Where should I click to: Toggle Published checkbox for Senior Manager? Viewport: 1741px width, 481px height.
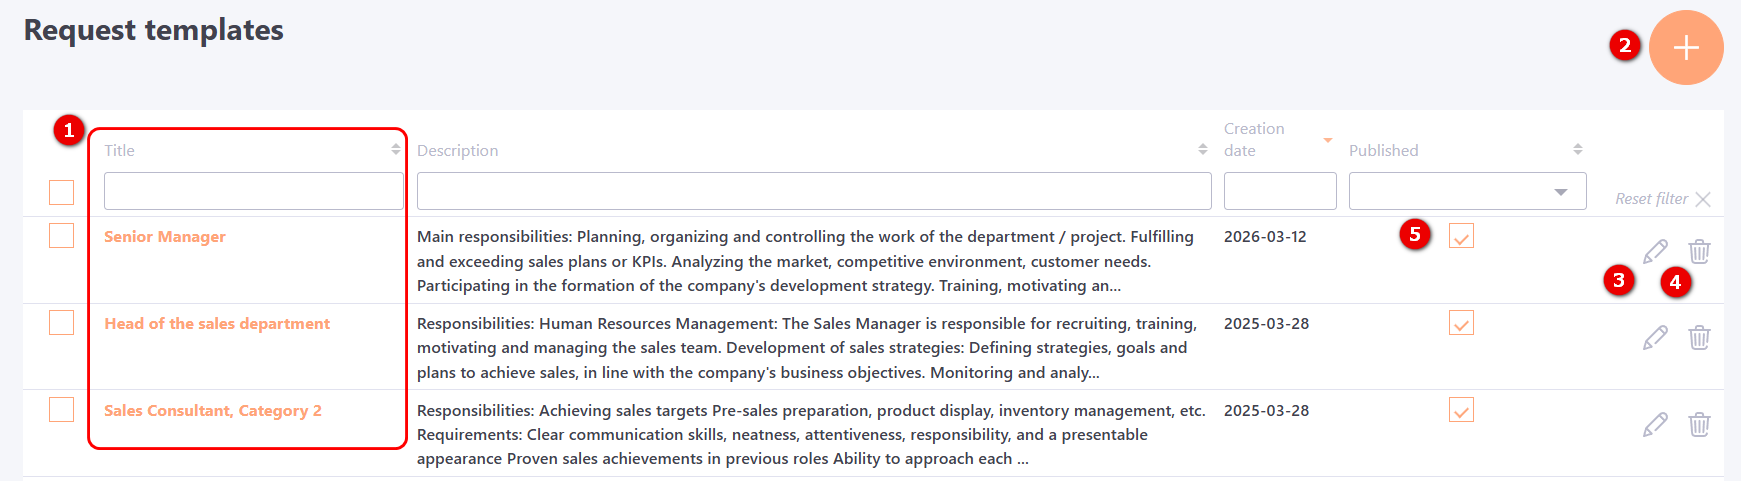1461,236
